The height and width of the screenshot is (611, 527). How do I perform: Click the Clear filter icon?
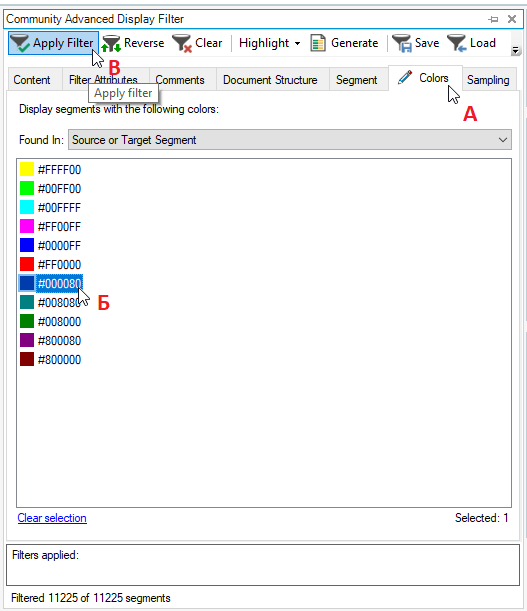pos(182,43)
